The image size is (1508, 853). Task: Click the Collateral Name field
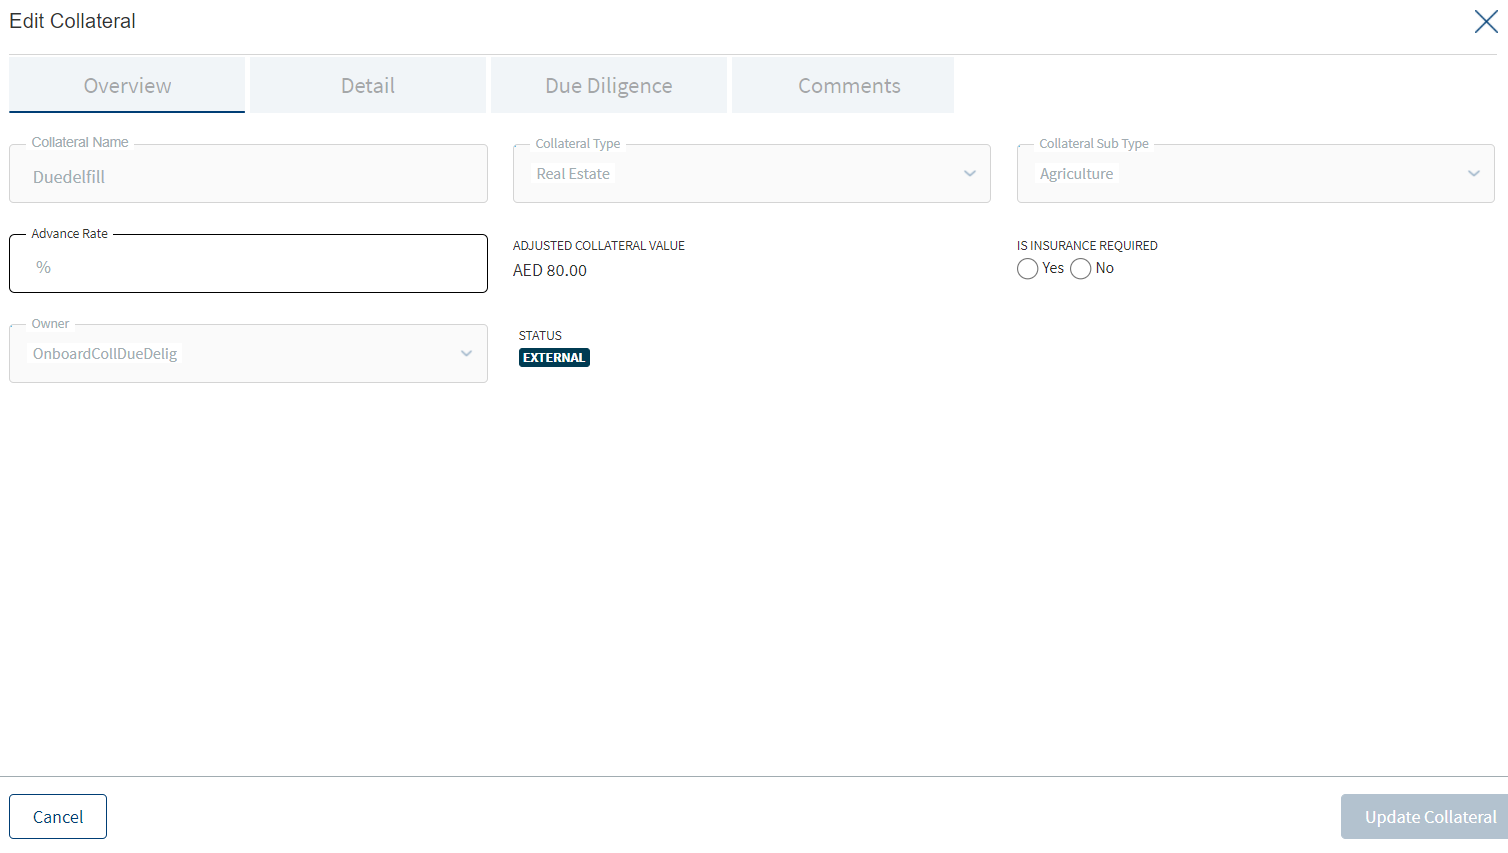[x=248, y=174]
